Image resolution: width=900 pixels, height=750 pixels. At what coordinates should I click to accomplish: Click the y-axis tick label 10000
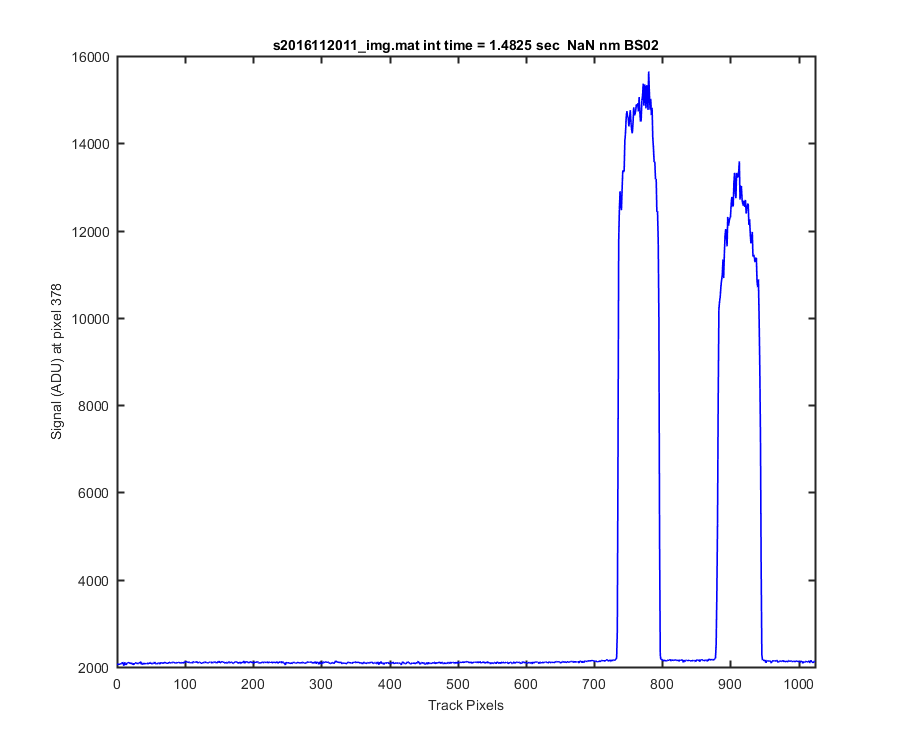tap(90, 319)
